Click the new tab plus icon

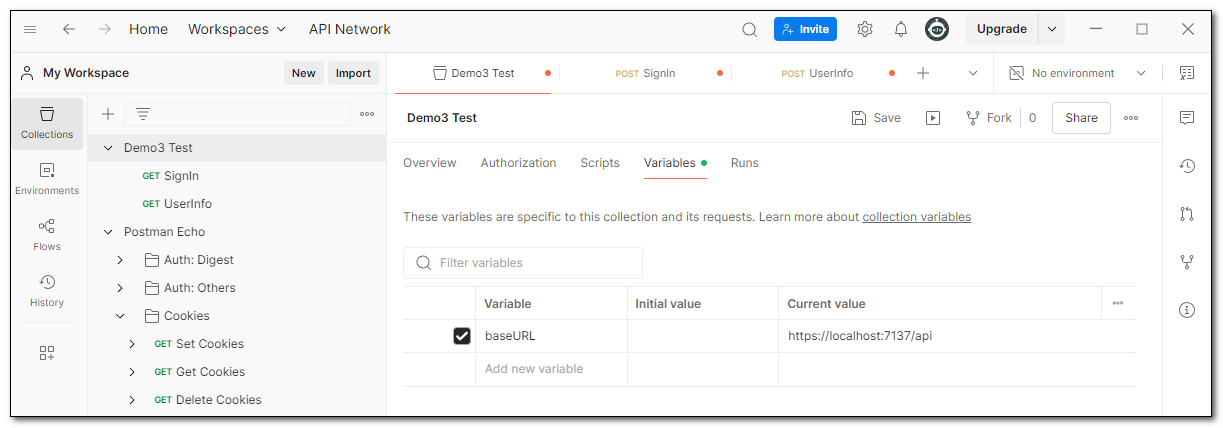[923, 73]
